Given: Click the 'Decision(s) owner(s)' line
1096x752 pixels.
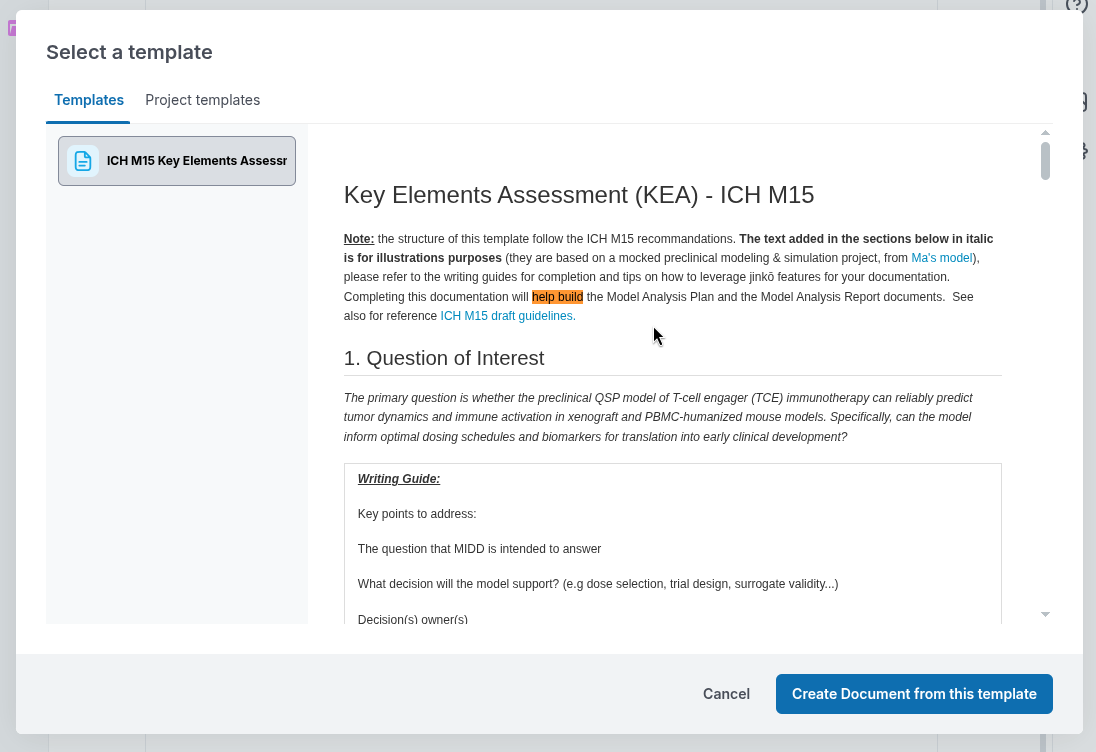Looking at the screenshot, I should 412,619.
